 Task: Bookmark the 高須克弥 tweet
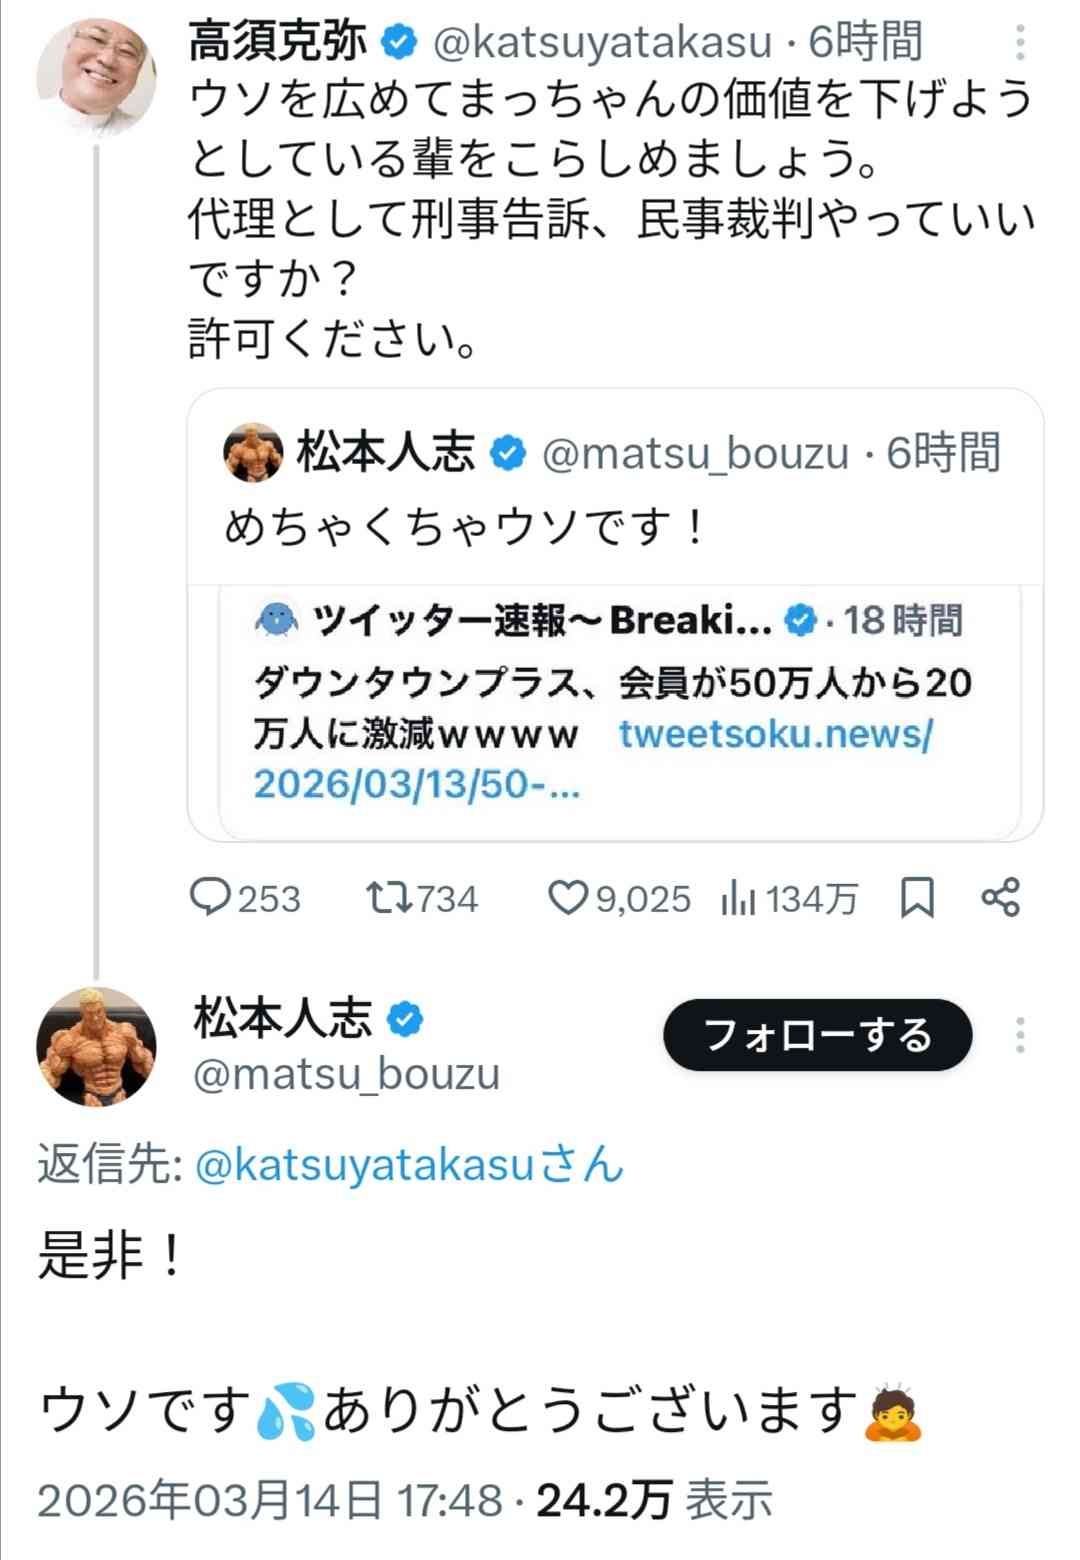pos(917,897)
